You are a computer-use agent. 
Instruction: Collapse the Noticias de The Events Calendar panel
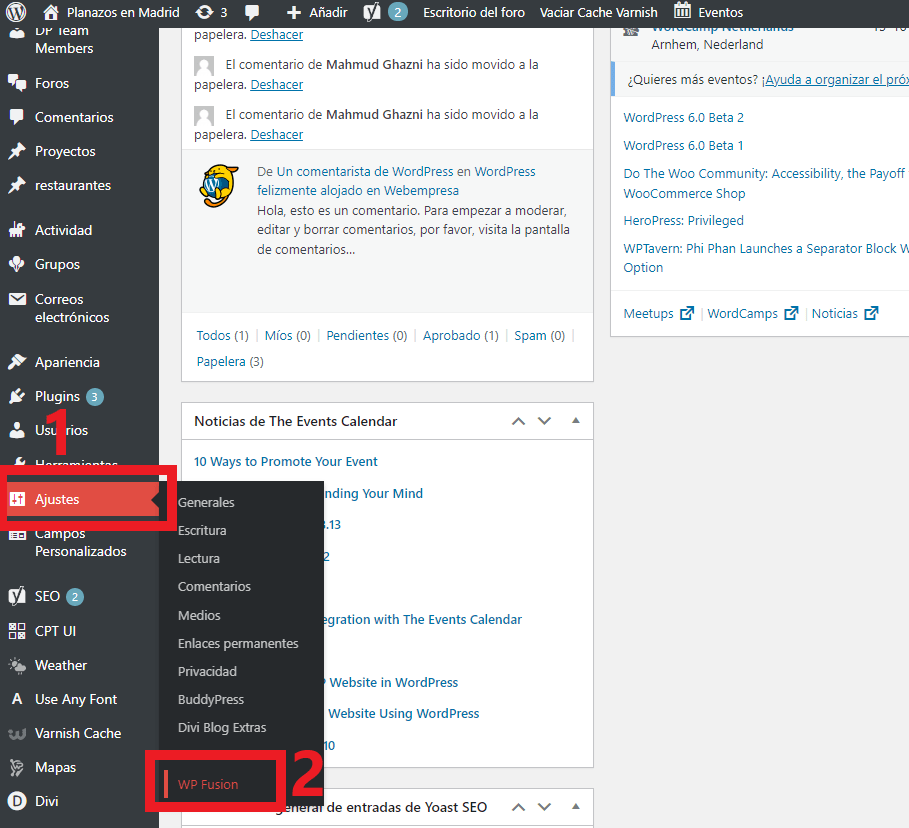pyautogui.click(x=576, y=420)
